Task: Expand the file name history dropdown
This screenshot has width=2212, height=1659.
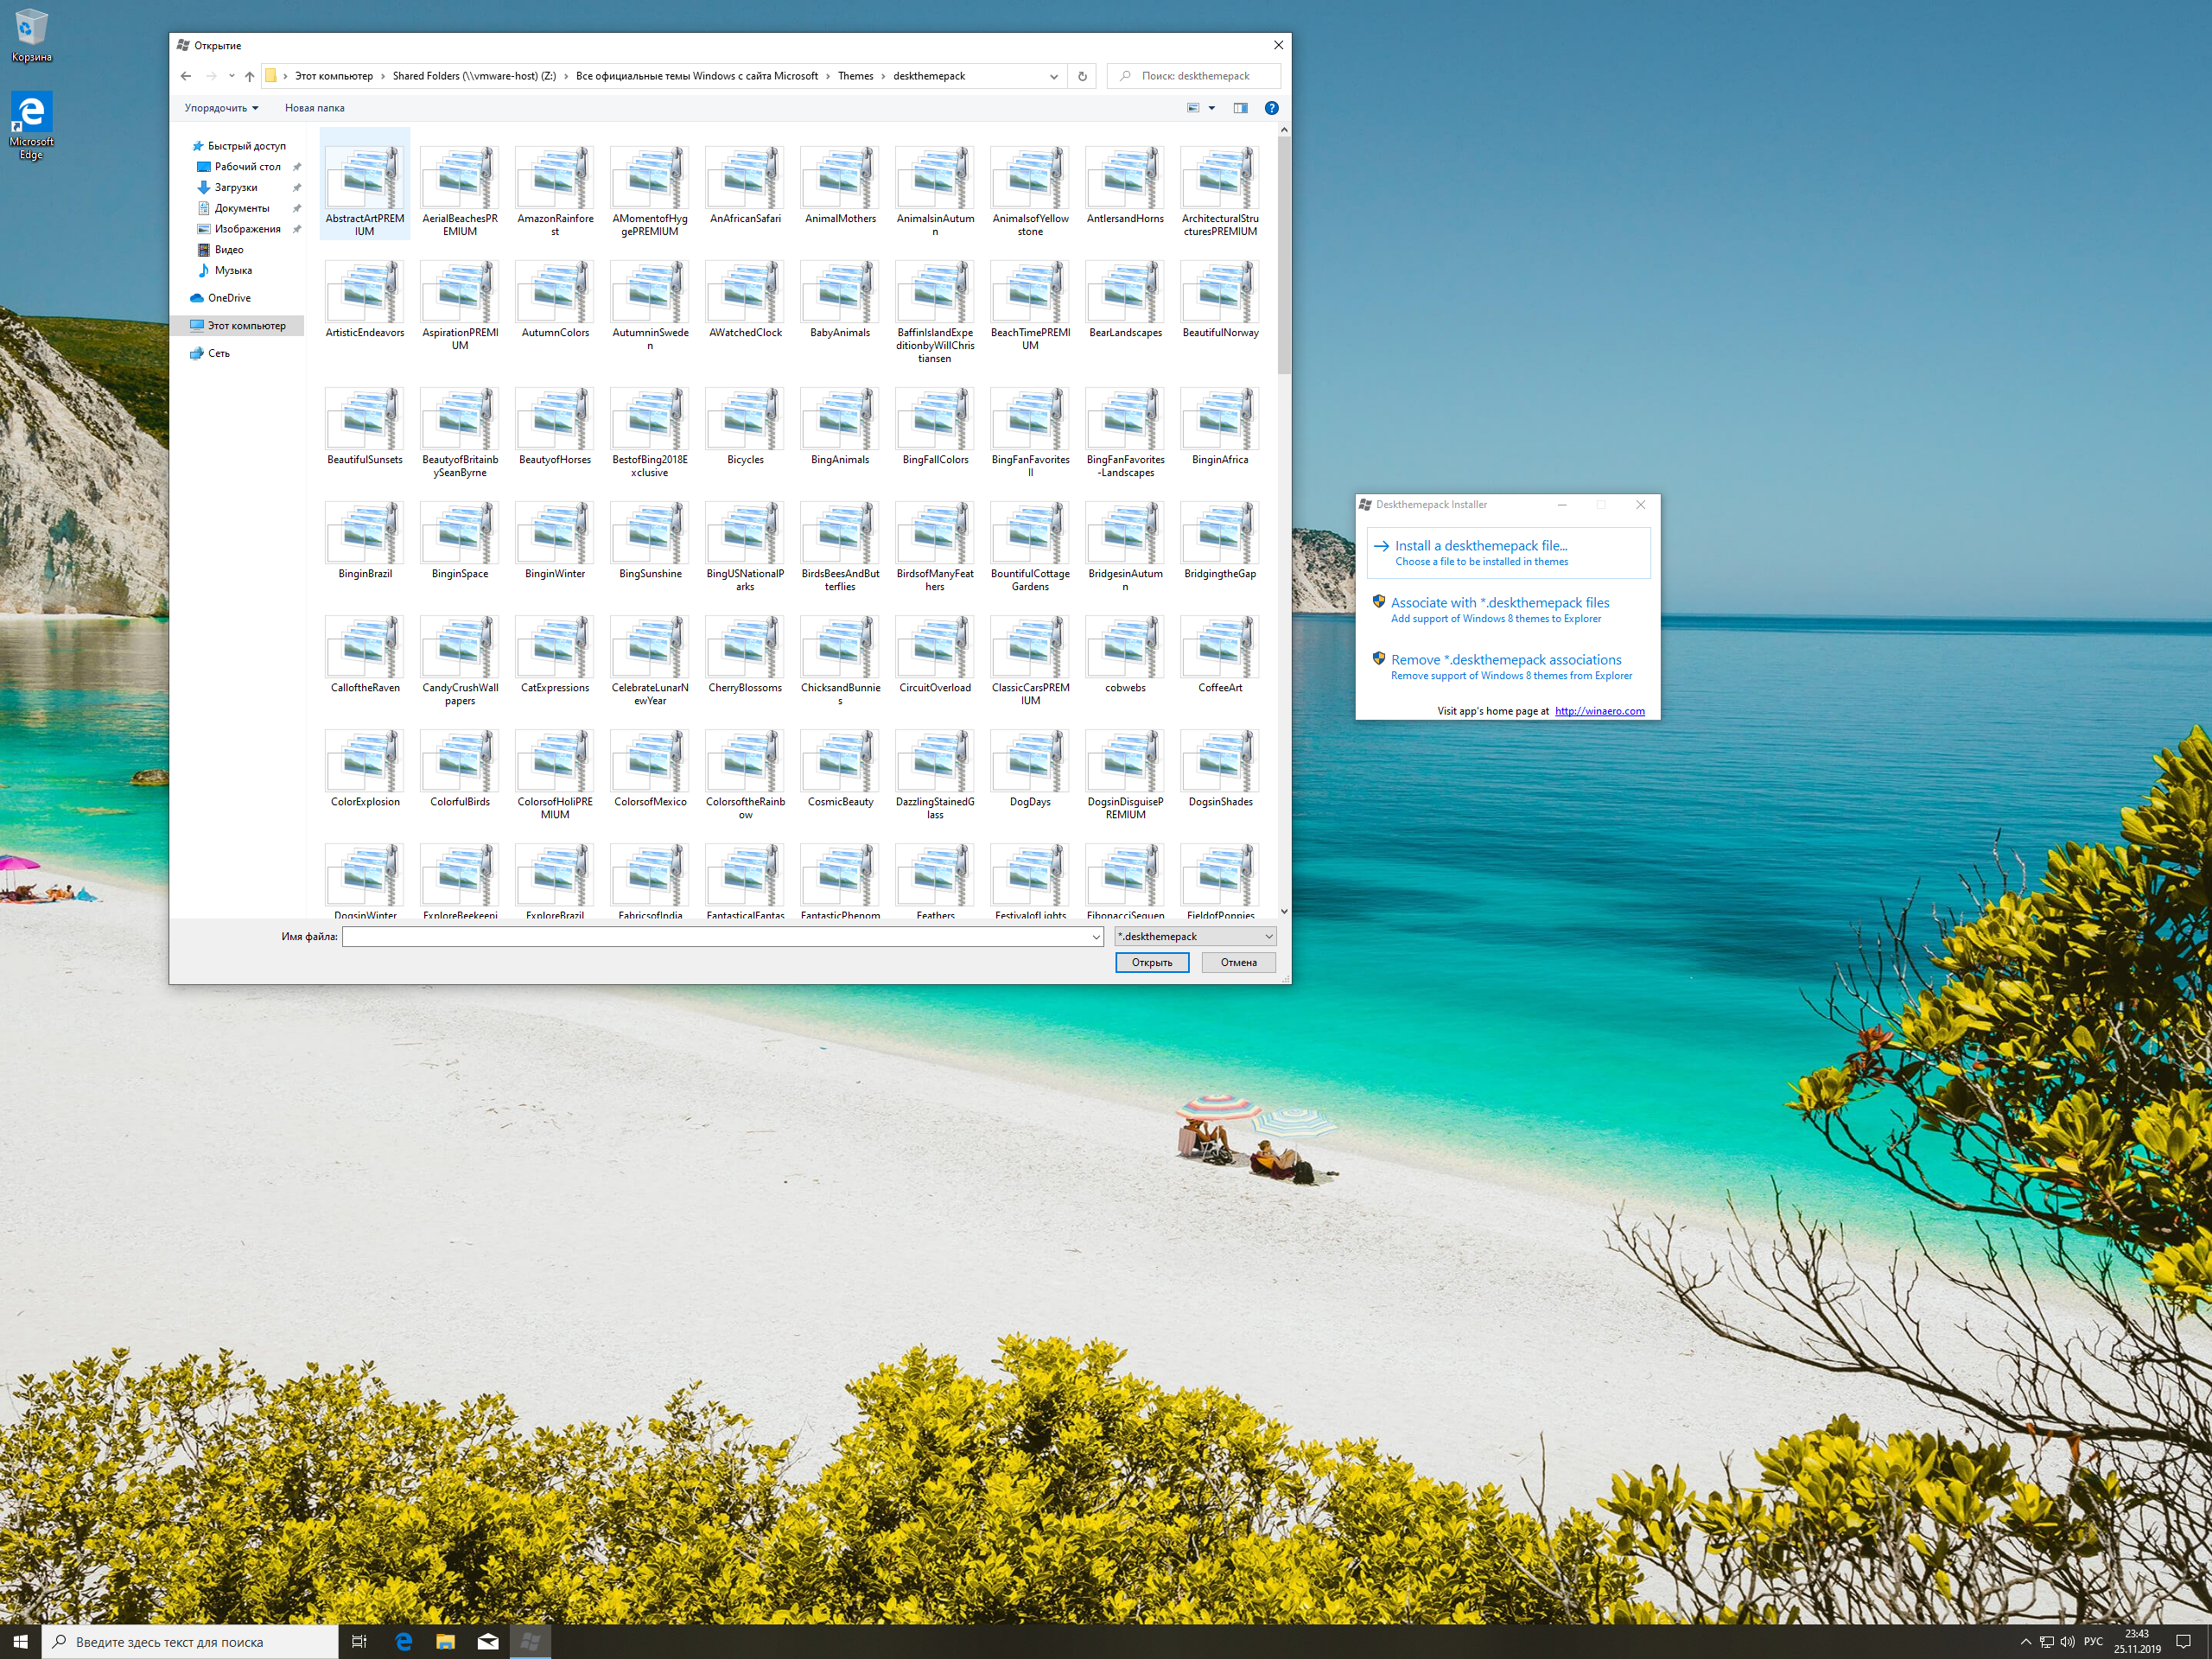Action: [x=1095, y=936]
